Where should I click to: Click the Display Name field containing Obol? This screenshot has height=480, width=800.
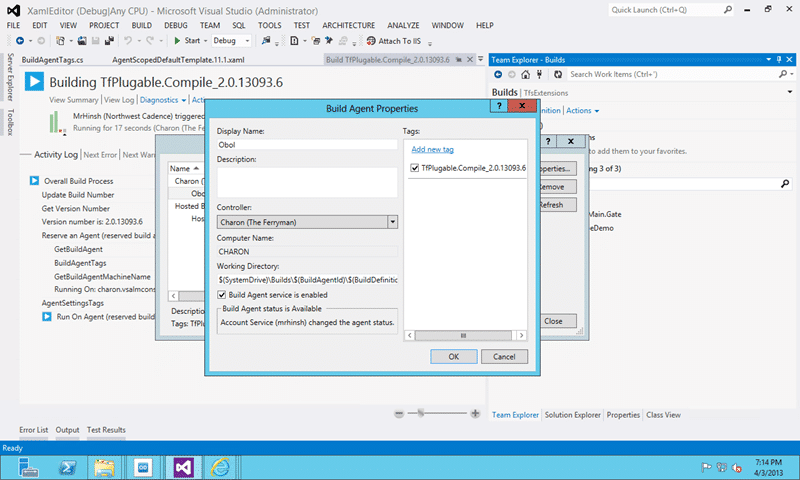pyautogui.click(x=307, y=145)
